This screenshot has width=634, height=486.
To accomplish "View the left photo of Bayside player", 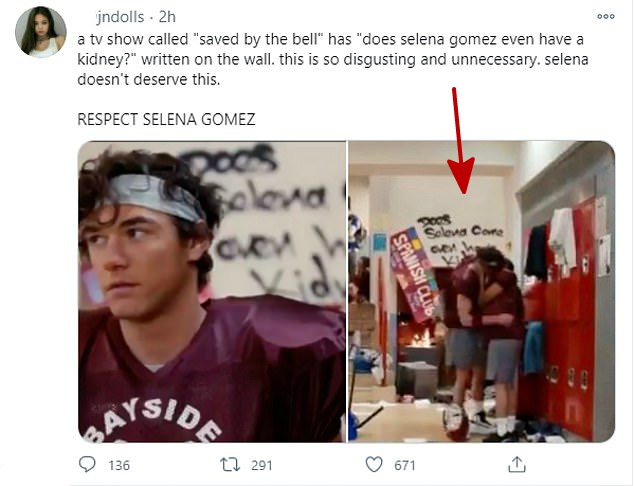I will tap(212, 292).
